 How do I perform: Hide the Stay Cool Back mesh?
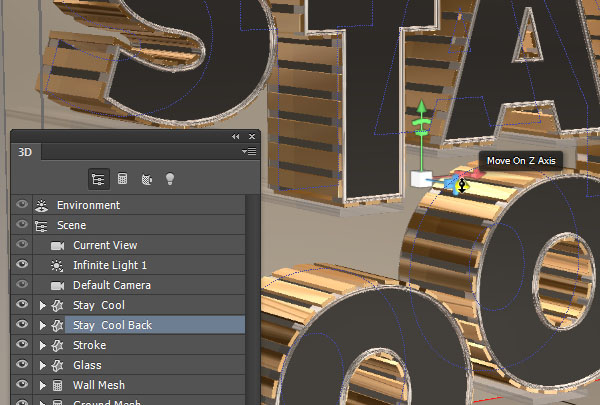click(x=22, y=324)
